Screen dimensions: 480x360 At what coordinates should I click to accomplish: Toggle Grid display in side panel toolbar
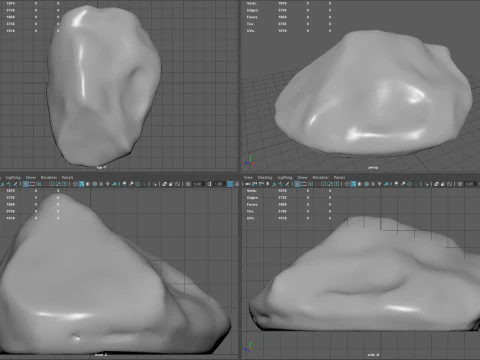point(297,184)
